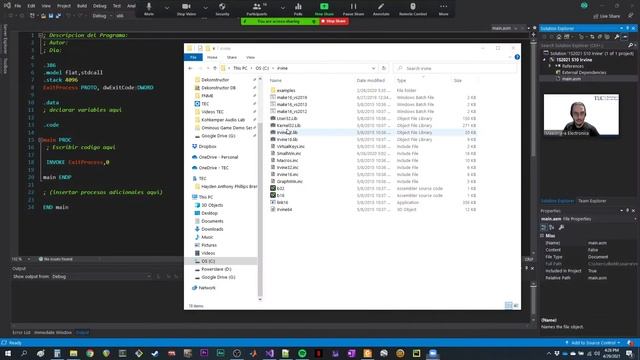Select the Macros.inc file
Image resolution: width=640 pixels, height=360 pixels.
287,160
